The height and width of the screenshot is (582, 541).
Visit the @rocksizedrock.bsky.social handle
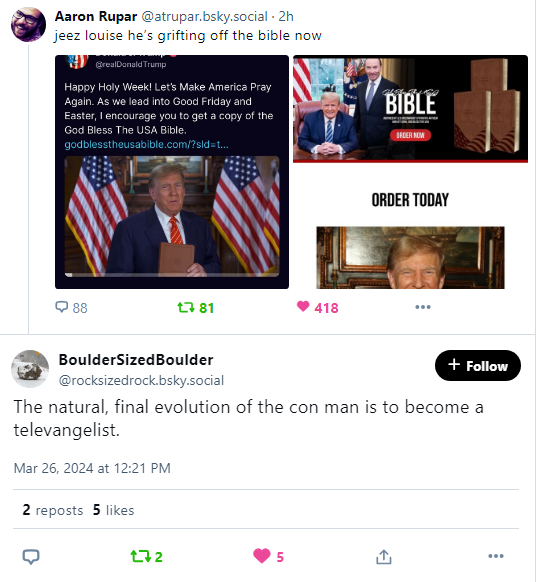point(141,380)
